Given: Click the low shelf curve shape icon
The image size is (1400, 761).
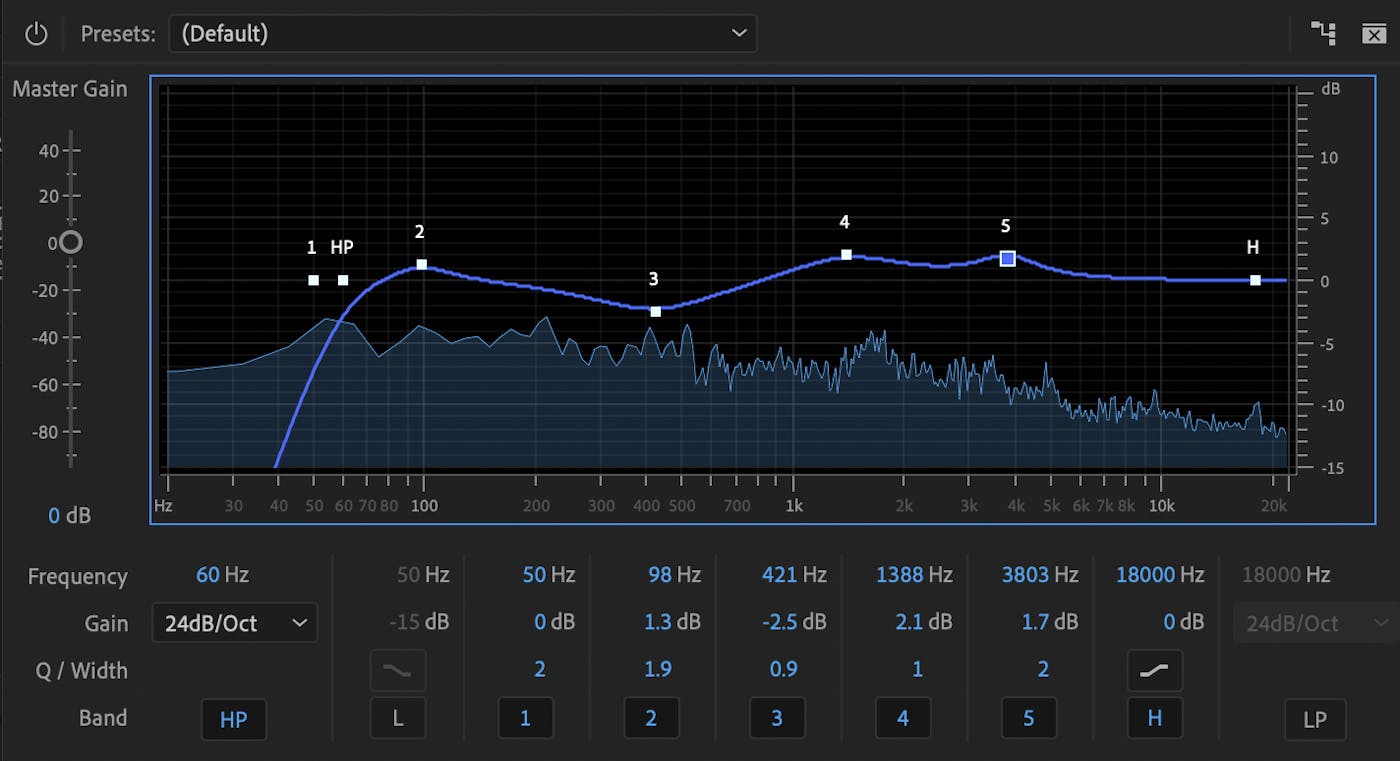Looking at the screenshot, I should [398, 671].
